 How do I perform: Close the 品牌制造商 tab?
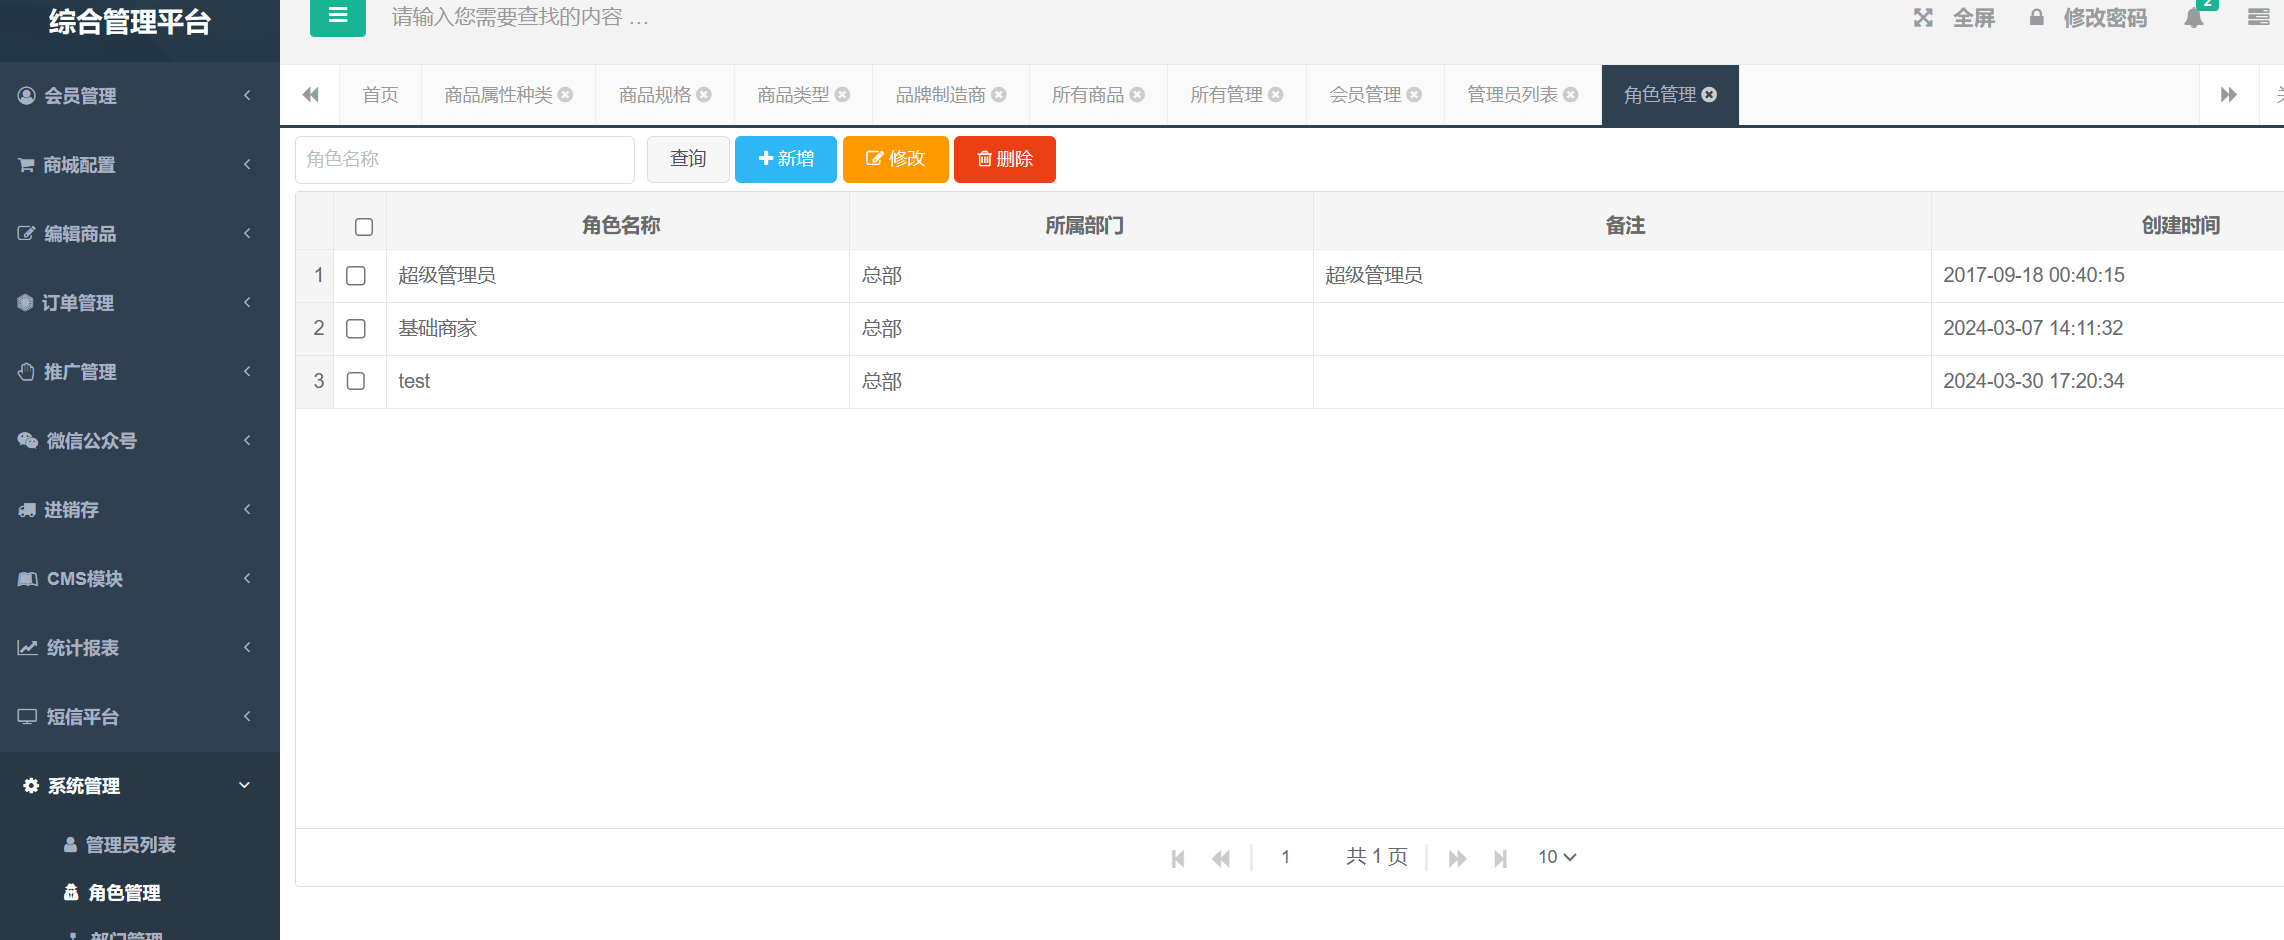coord(999,95)
